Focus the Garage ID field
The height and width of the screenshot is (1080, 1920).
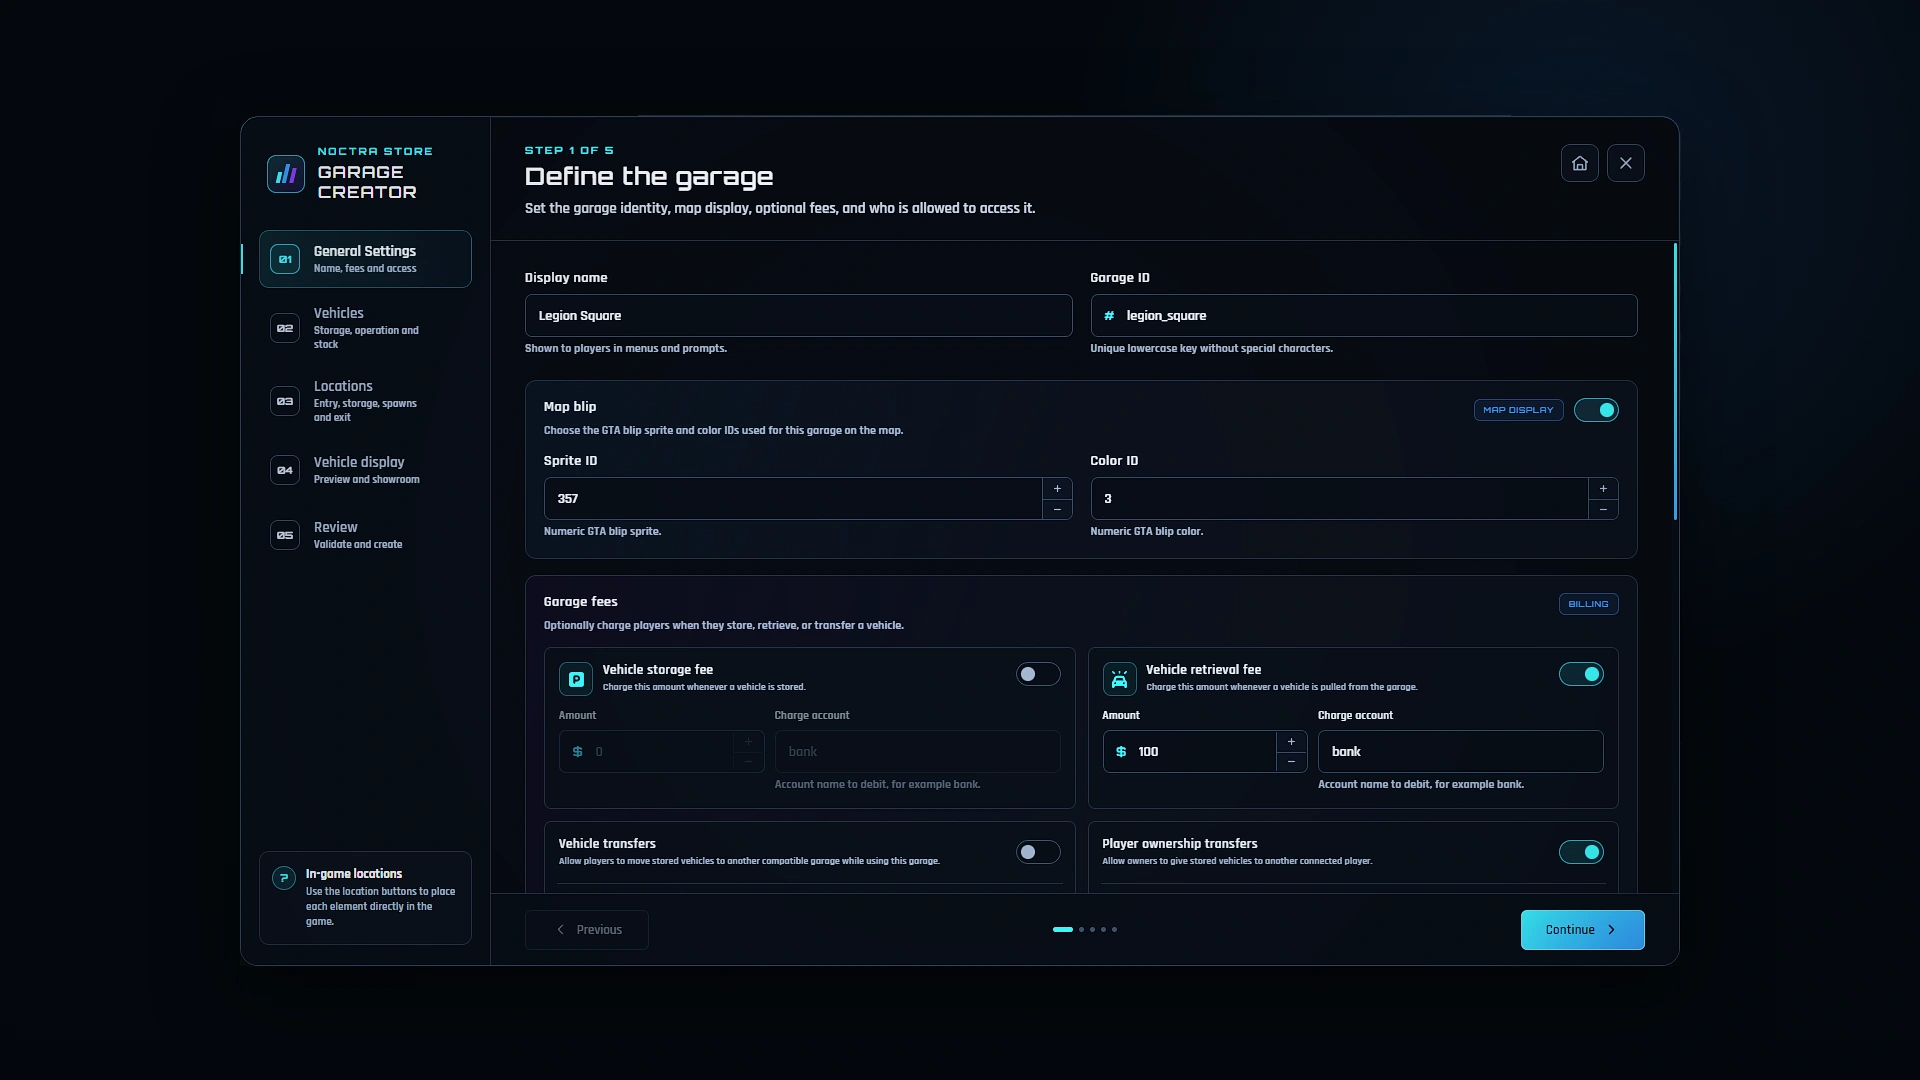pyautogui.click(x=1364, y=316)
